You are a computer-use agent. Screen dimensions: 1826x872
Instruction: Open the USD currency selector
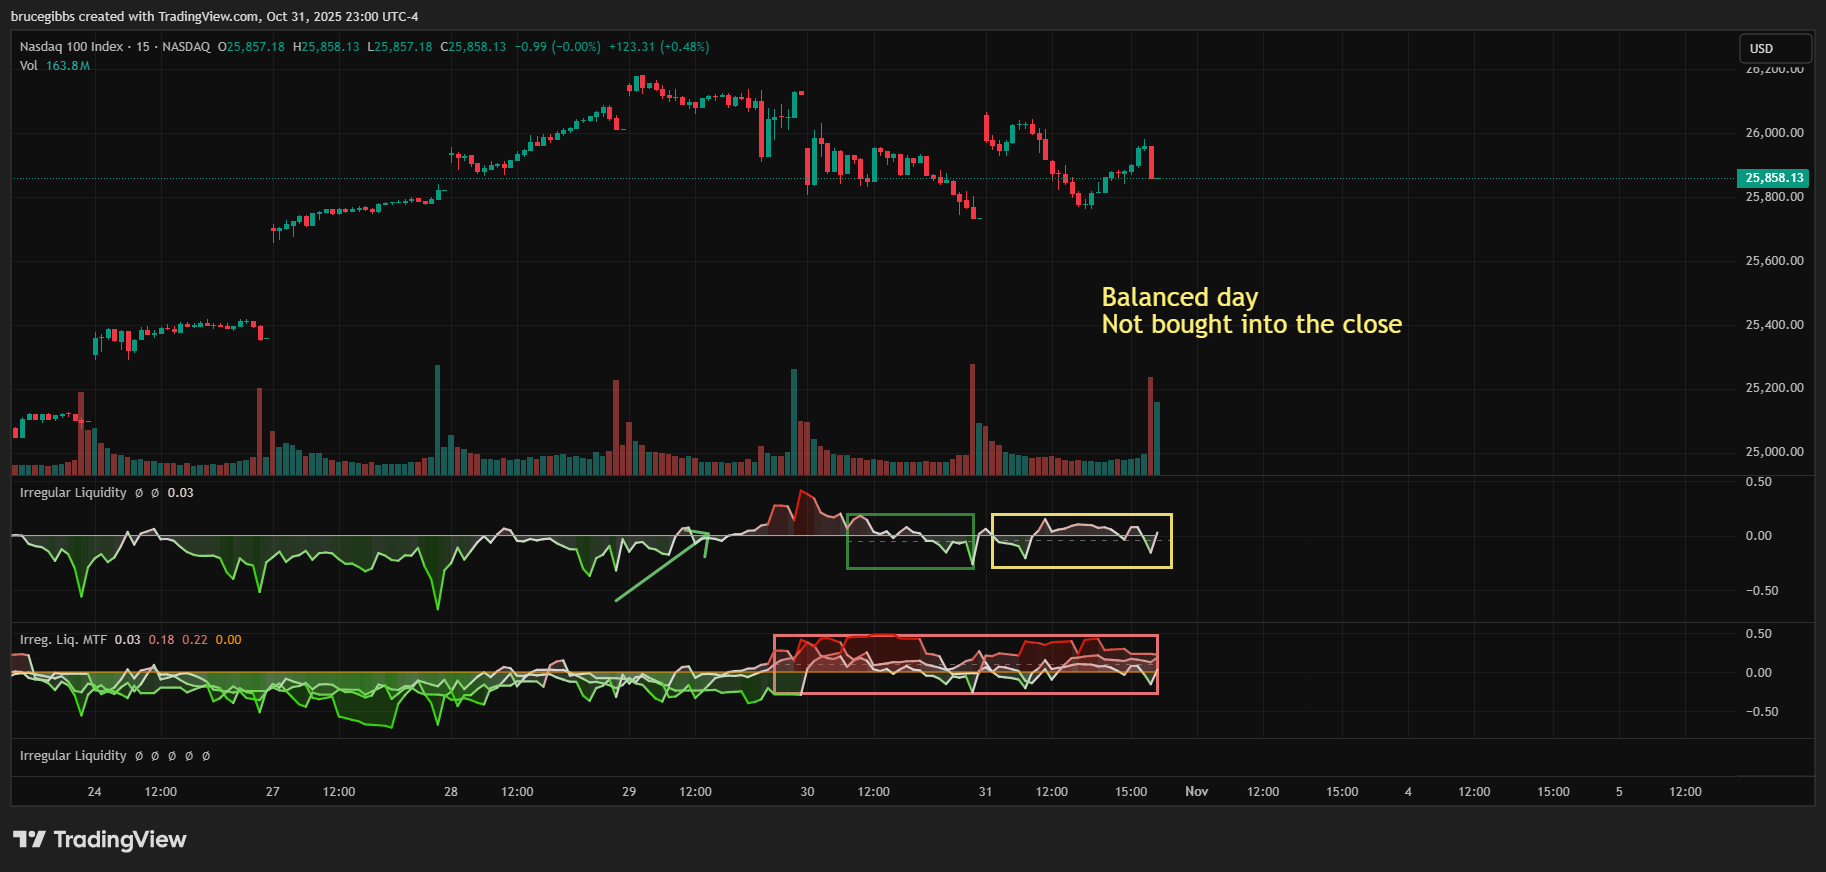tap(1774, 48)
